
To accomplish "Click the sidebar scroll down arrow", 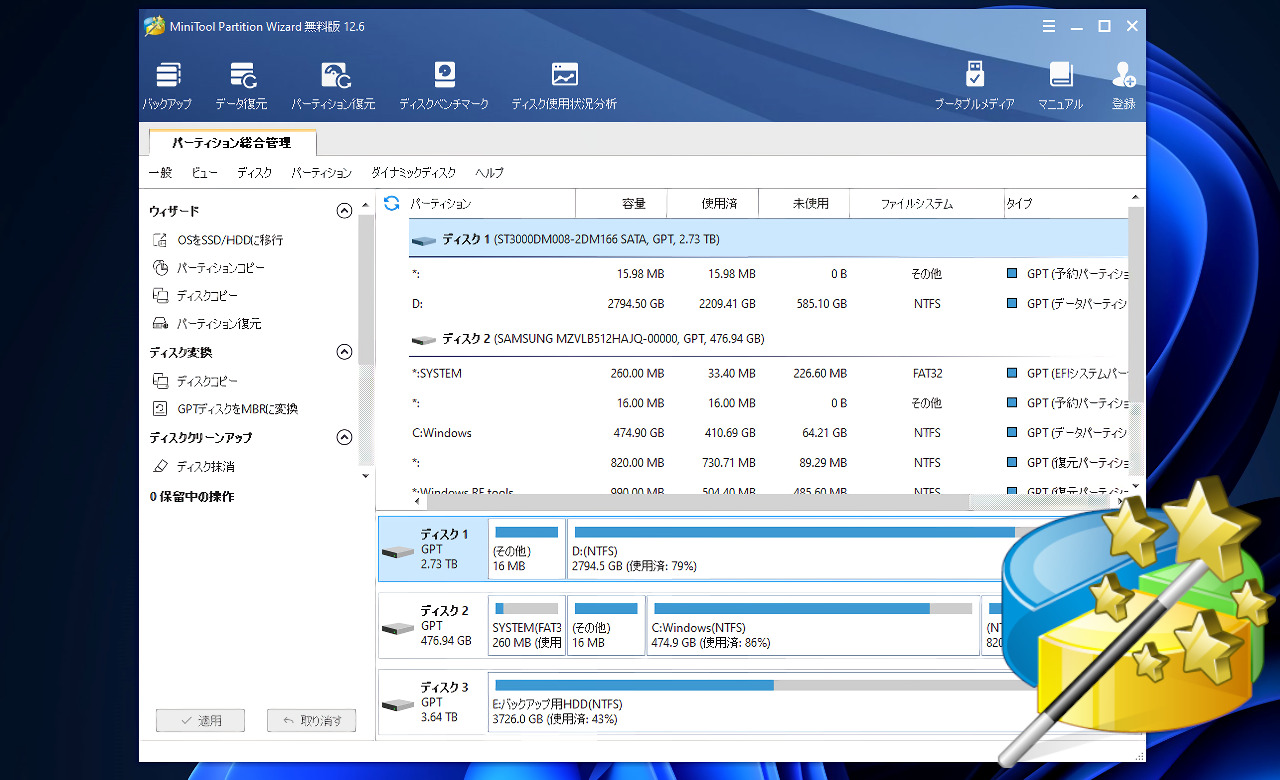I will tap(365, 476).
